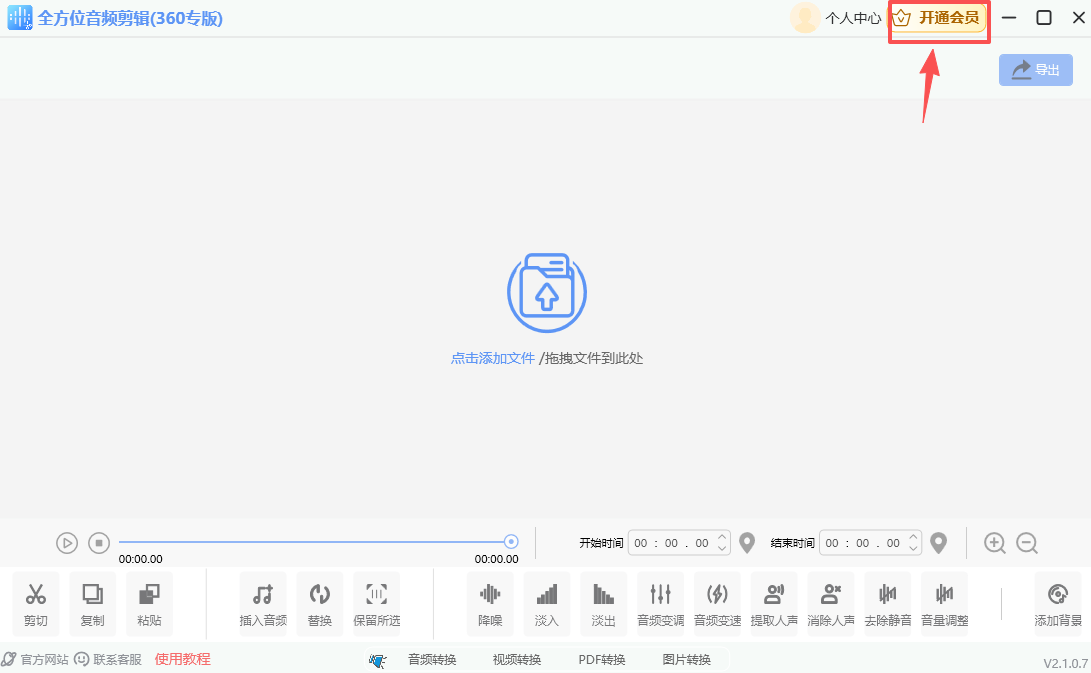Apply the 淡入 fade-in effect
The image size is (1091, 673).
547,603
